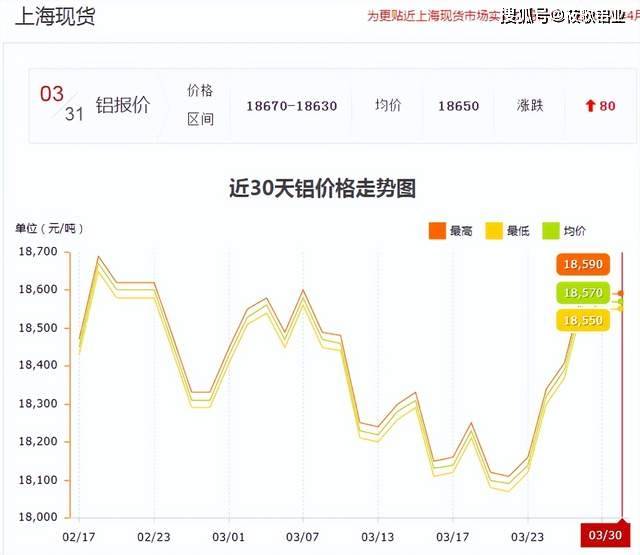640x555 pixels.
Task: Click the 18,700 y-axis label
Action: click(38, 252)
